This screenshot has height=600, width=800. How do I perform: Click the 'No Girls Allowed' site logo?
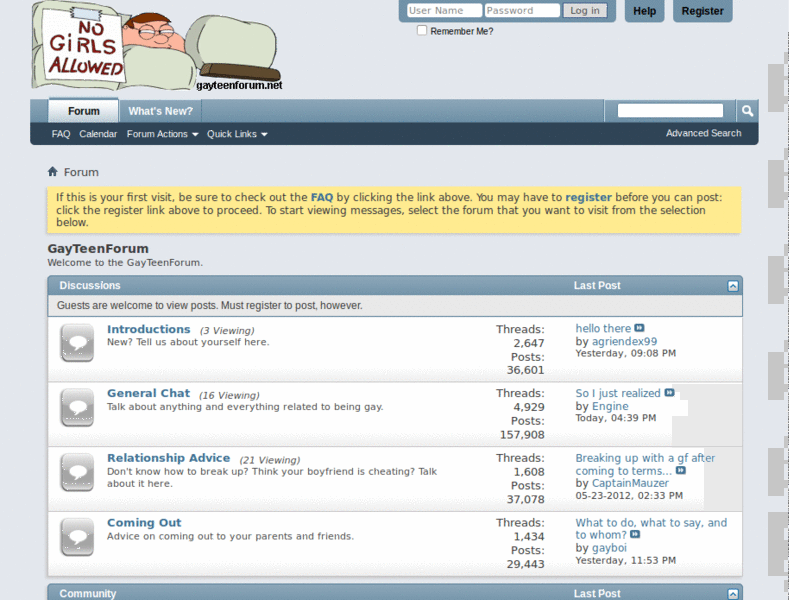coord(156,47)
